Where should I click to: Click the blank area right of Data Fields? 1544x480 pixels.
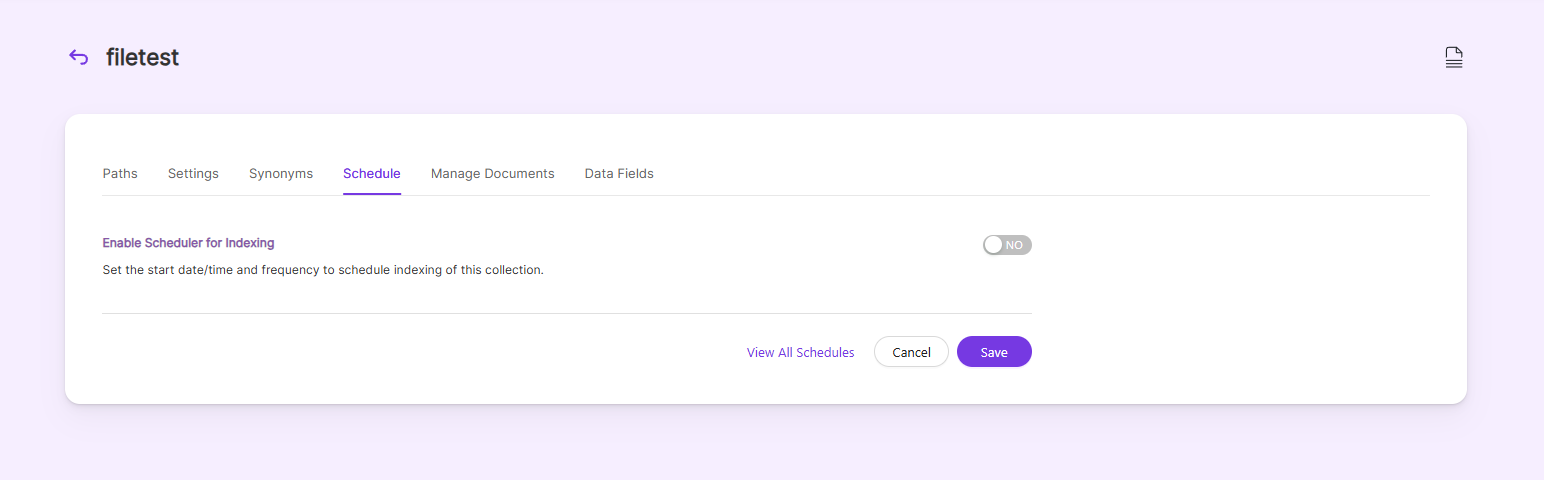coord(1040,173)
